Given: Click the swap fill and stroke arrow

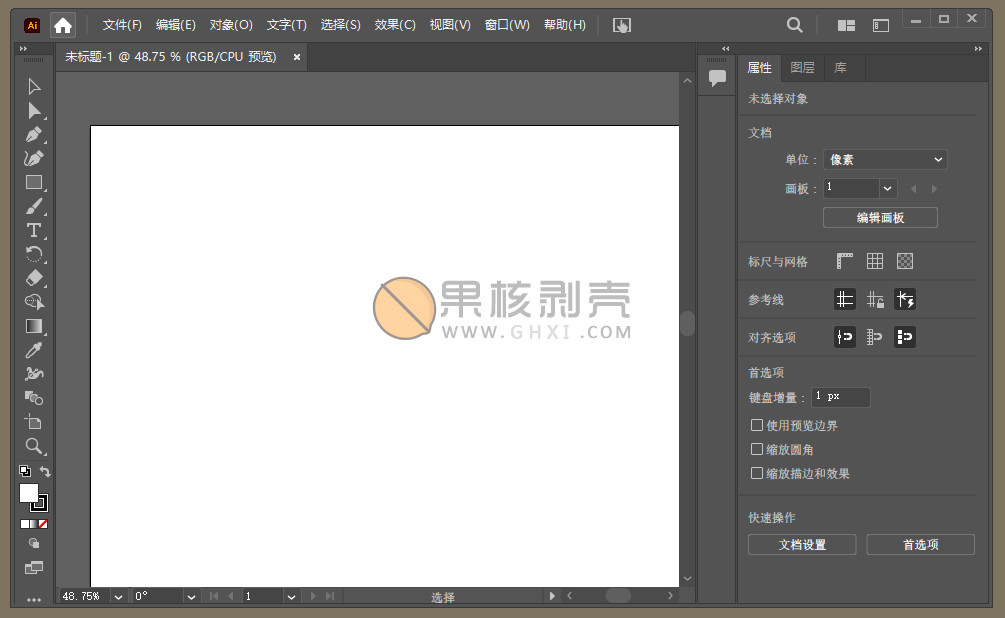Looking at the screenshot, I should [45, 471].
